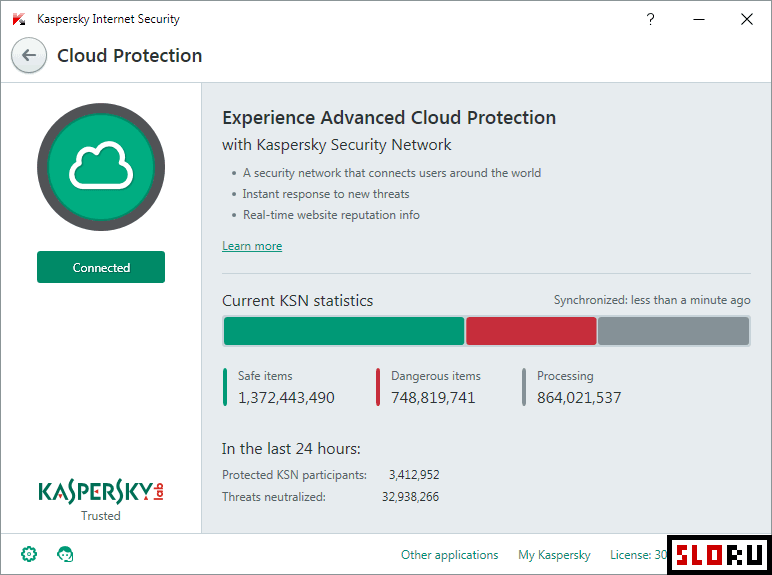Click the back arrow button
This screenshot has height=575, width=772.
tap(28, 56)
